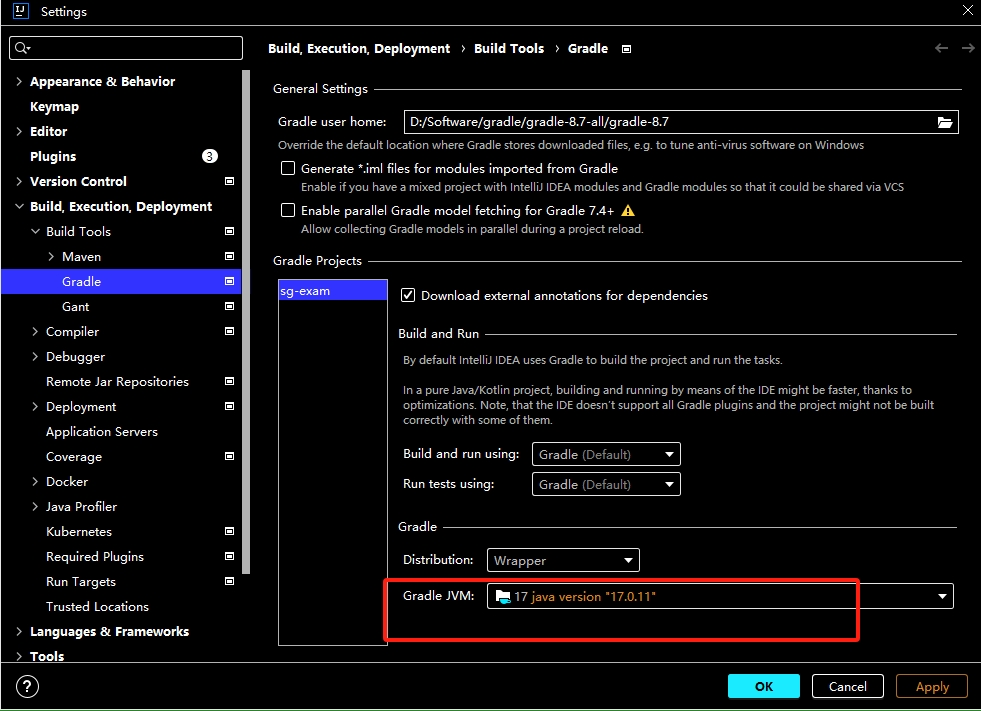
Task: Uncheck Download external annotations for dependencies
Action: pyautogui.click(x=408, y=295)
